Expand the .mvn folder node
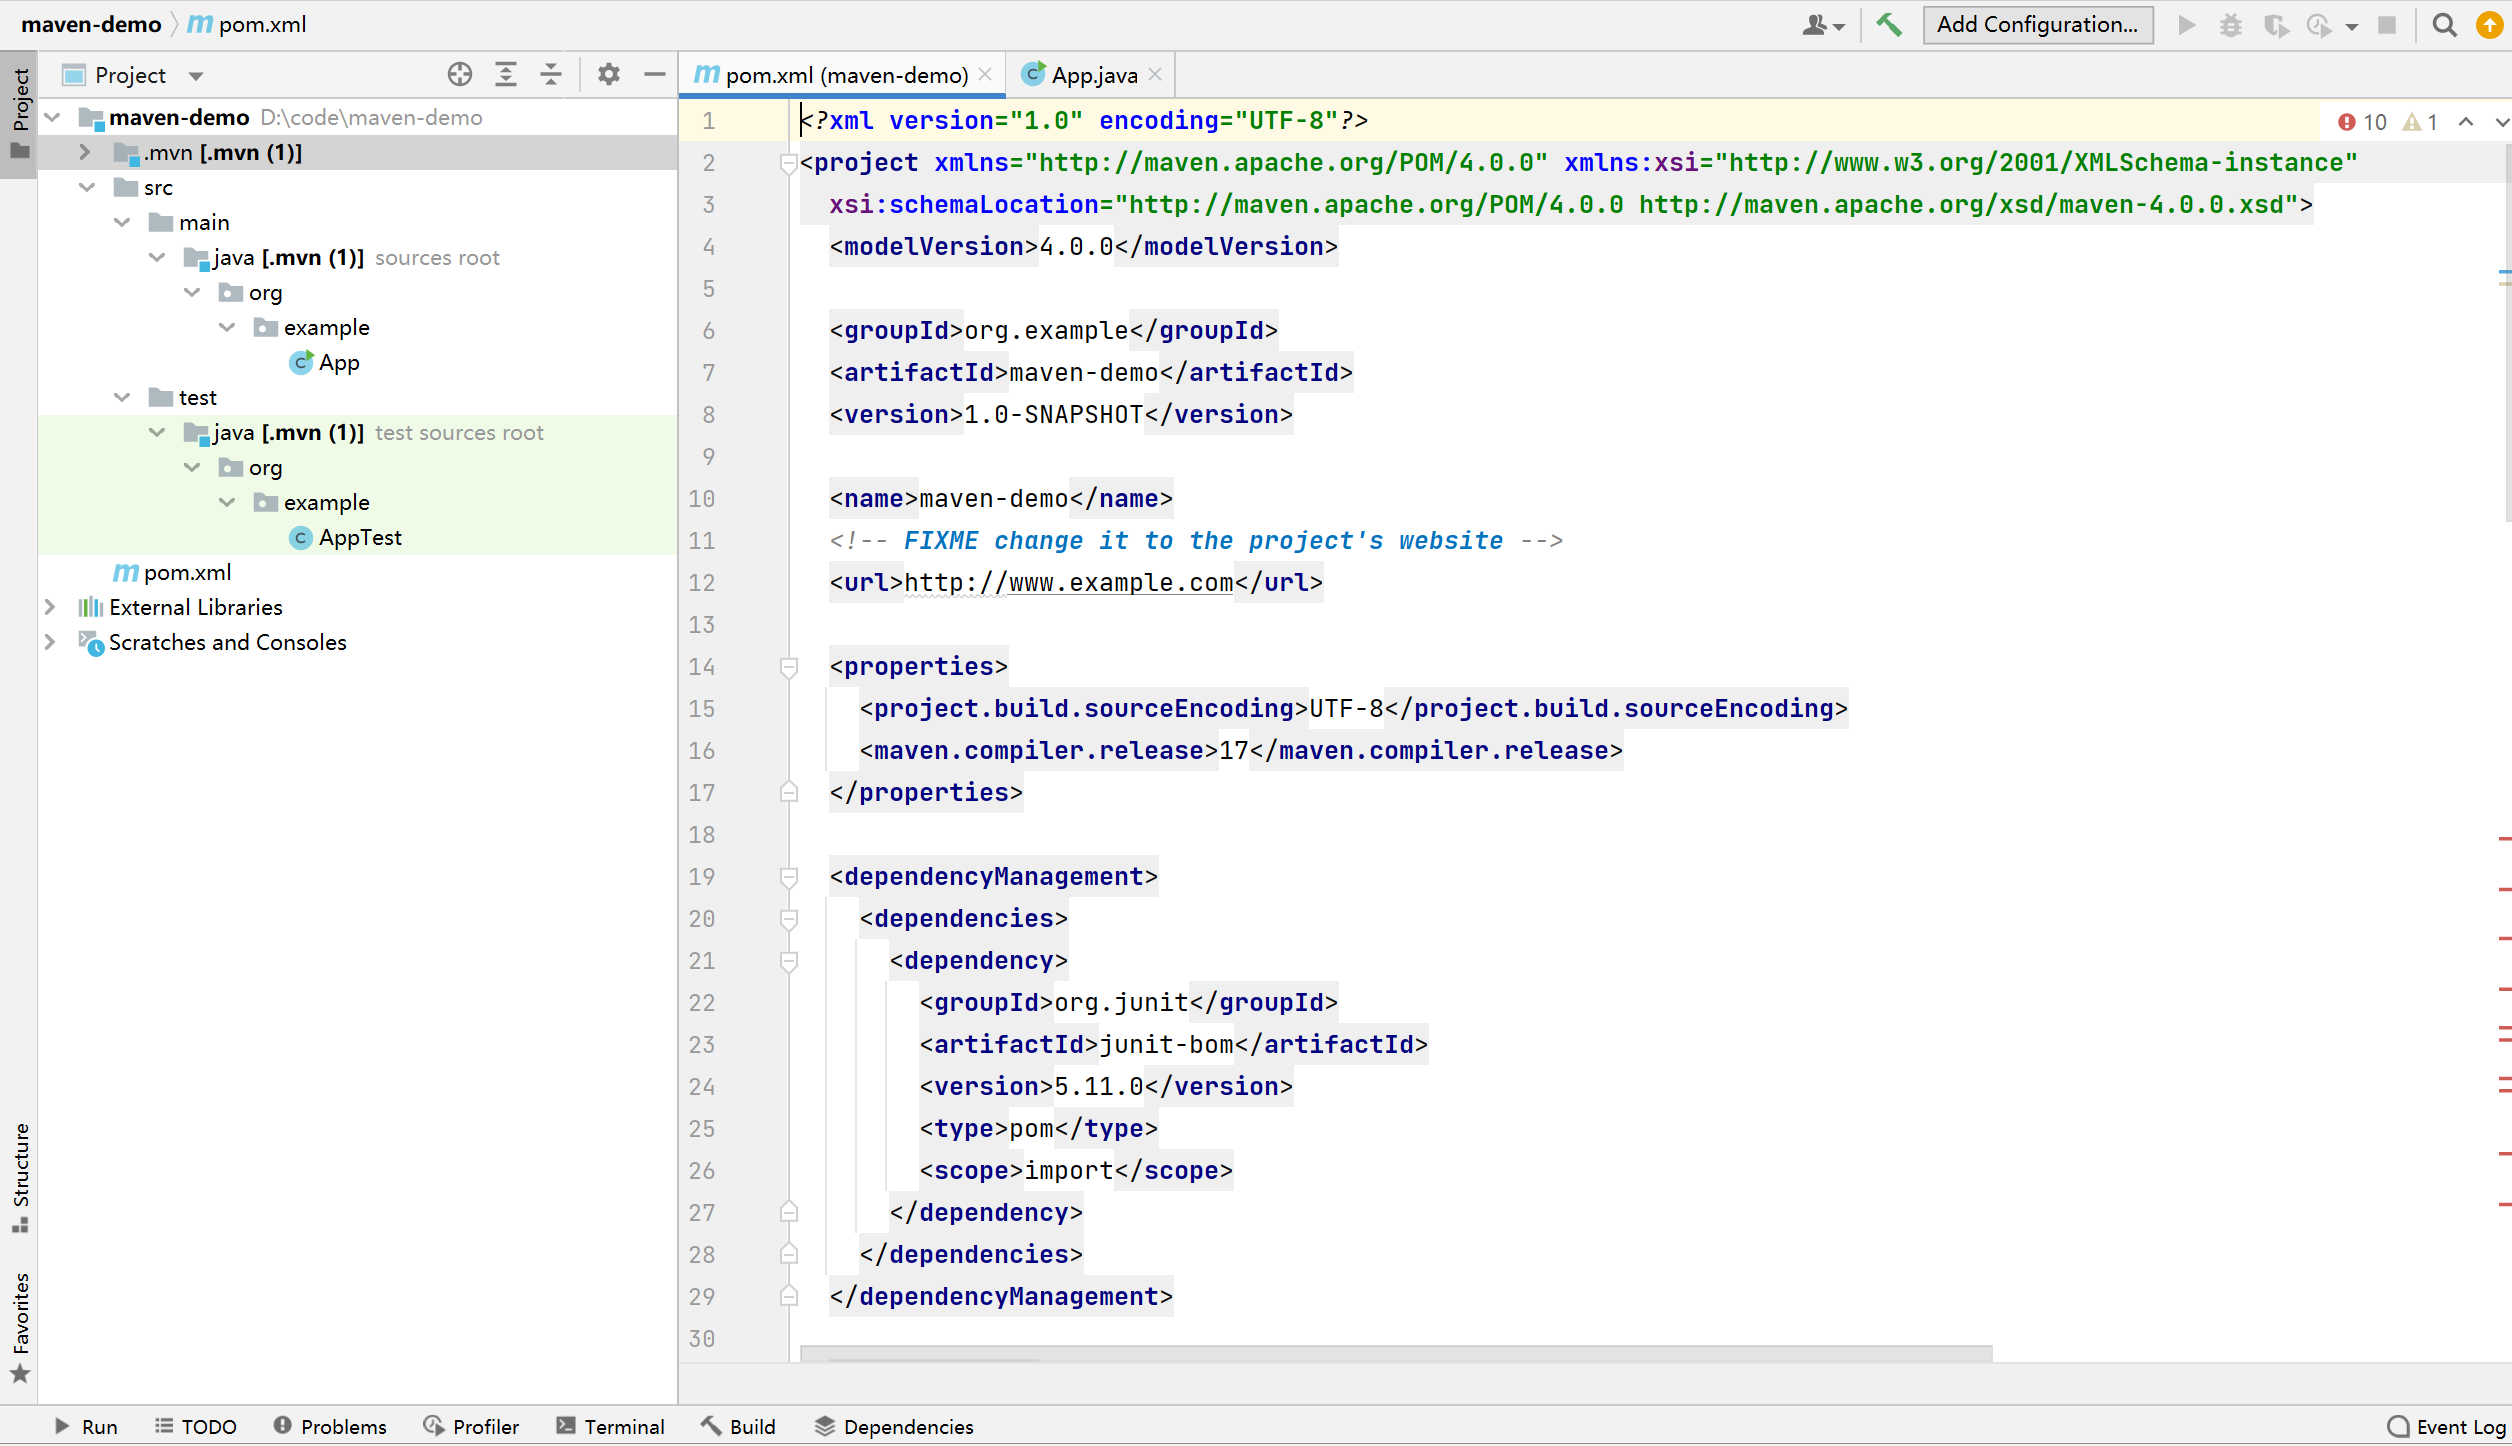The height and width of the screenshot is (1446, 2512). pyautogui.click(x=85, y=152)
